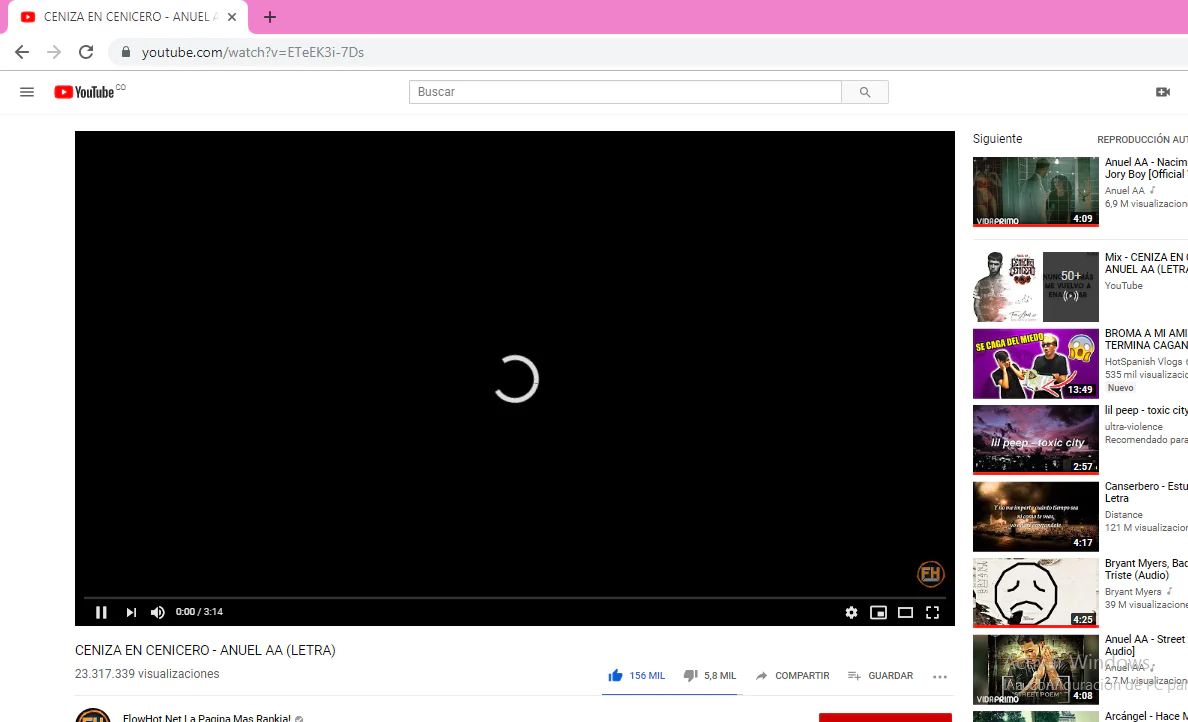Skip to the next video
This screenshot has height=722, width=1188.
click(130, 612)
